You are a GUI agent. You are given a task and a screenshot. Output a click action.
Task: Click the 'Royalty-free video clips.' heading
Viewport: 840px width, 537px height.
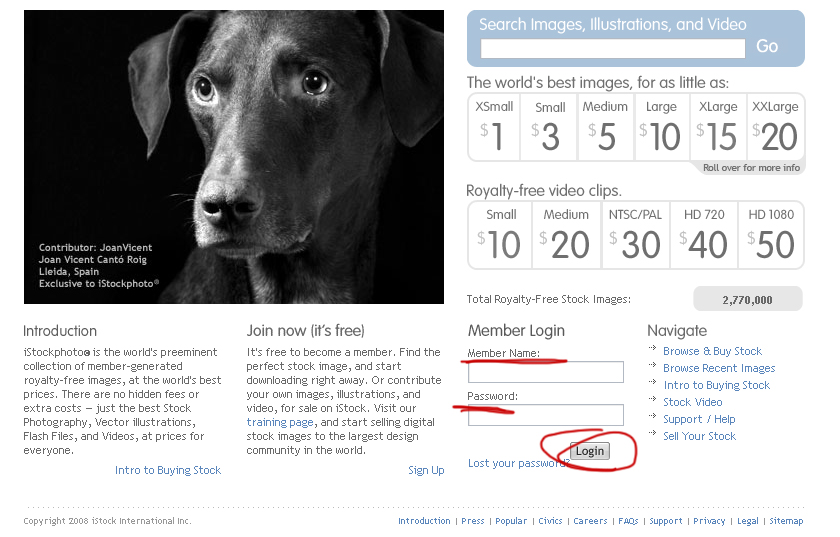(544, 191)
